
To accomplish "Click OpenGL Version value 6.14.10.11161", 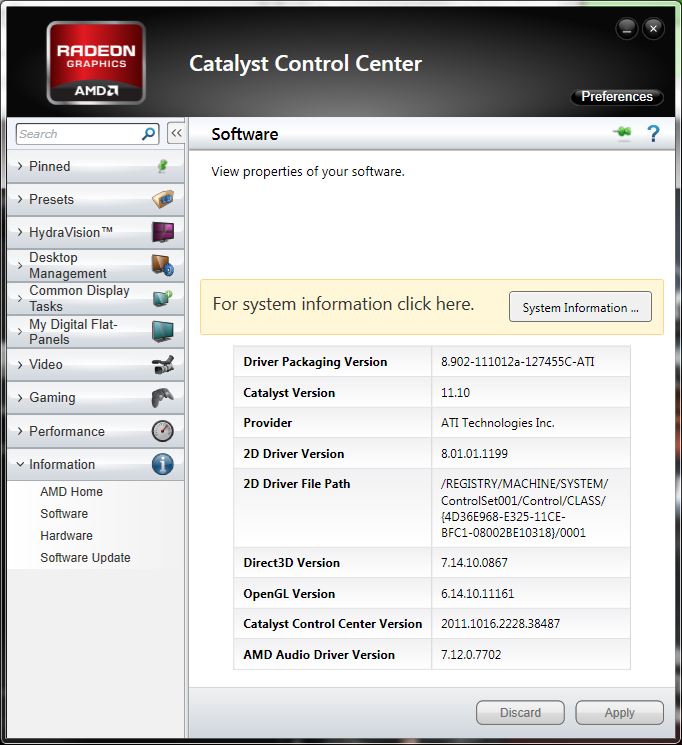I will [478, 593].
